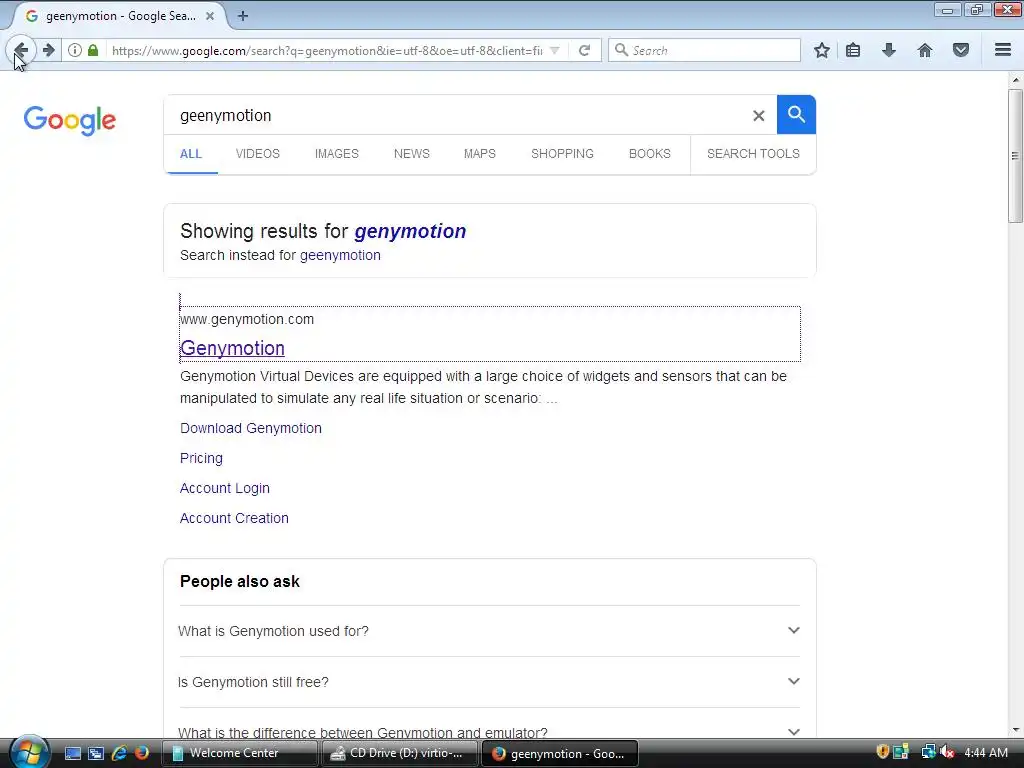The width and height of the screenshot is (1024, 768).
Task: Expand "What is Genymotion used for?"
Action: (x=489, y=631)
